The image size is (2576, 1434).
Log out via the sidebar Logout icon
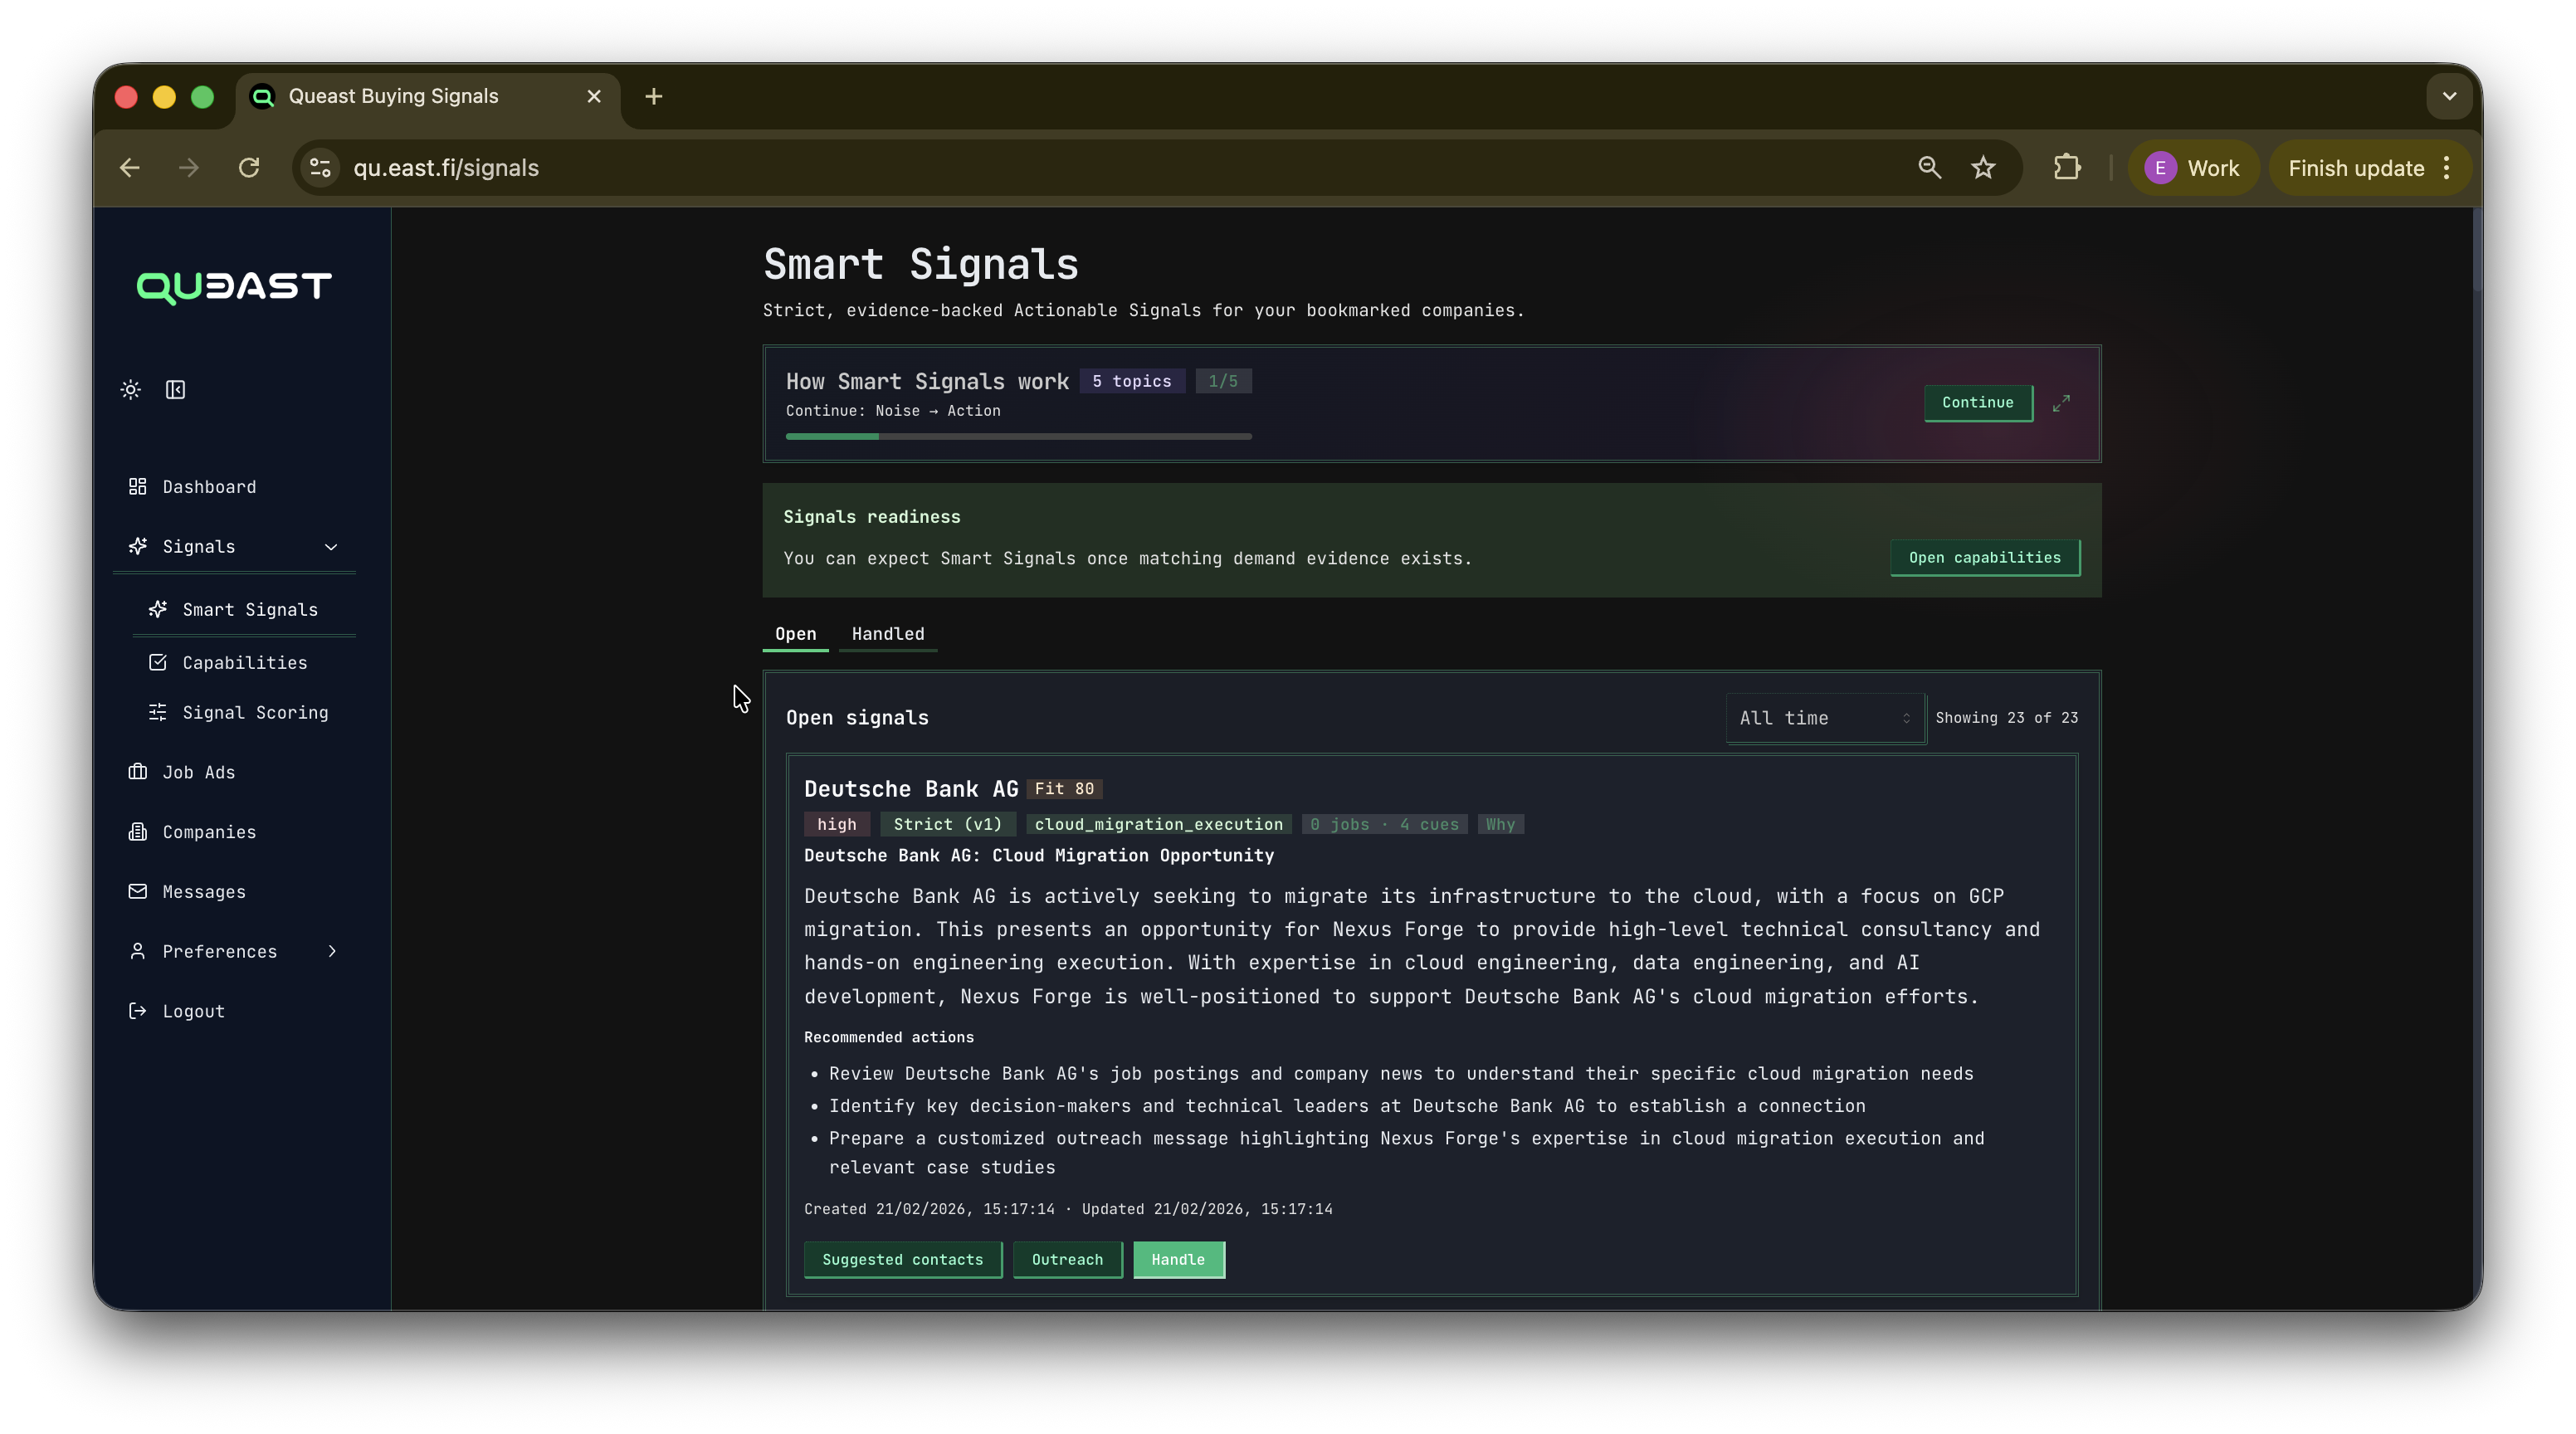[x=138, y=1011]
